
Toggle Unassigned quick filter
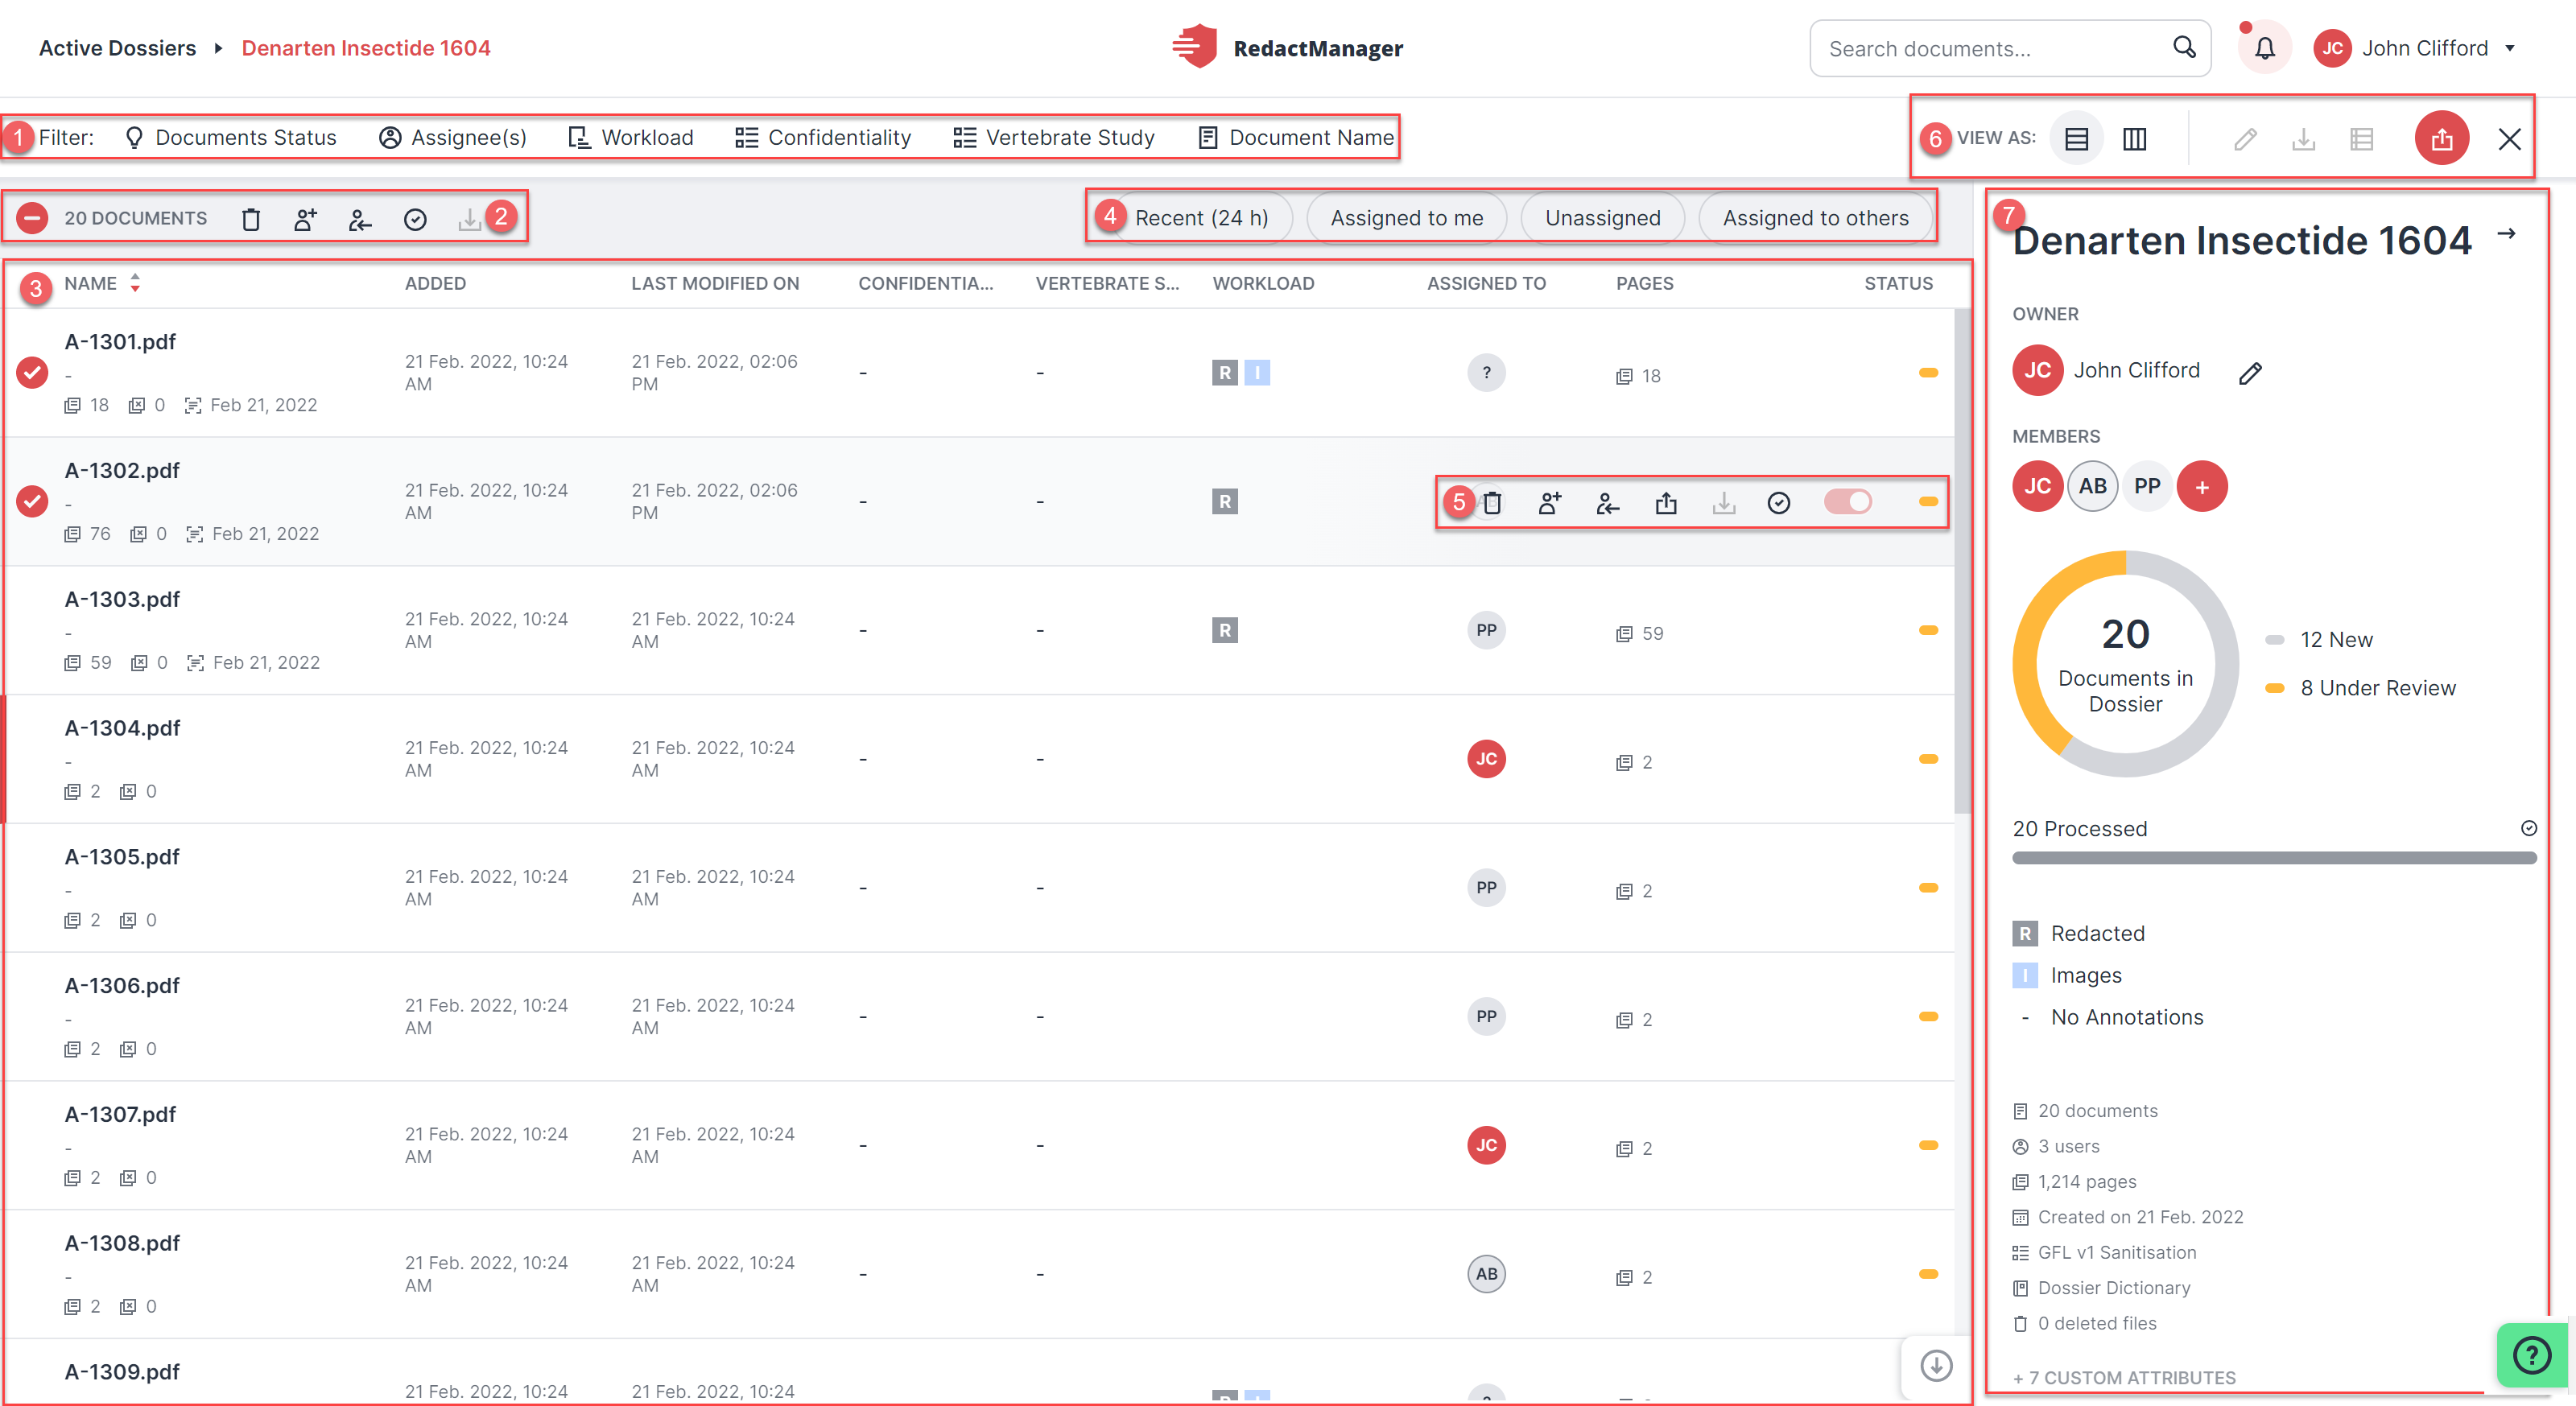tap(1602, 218)
